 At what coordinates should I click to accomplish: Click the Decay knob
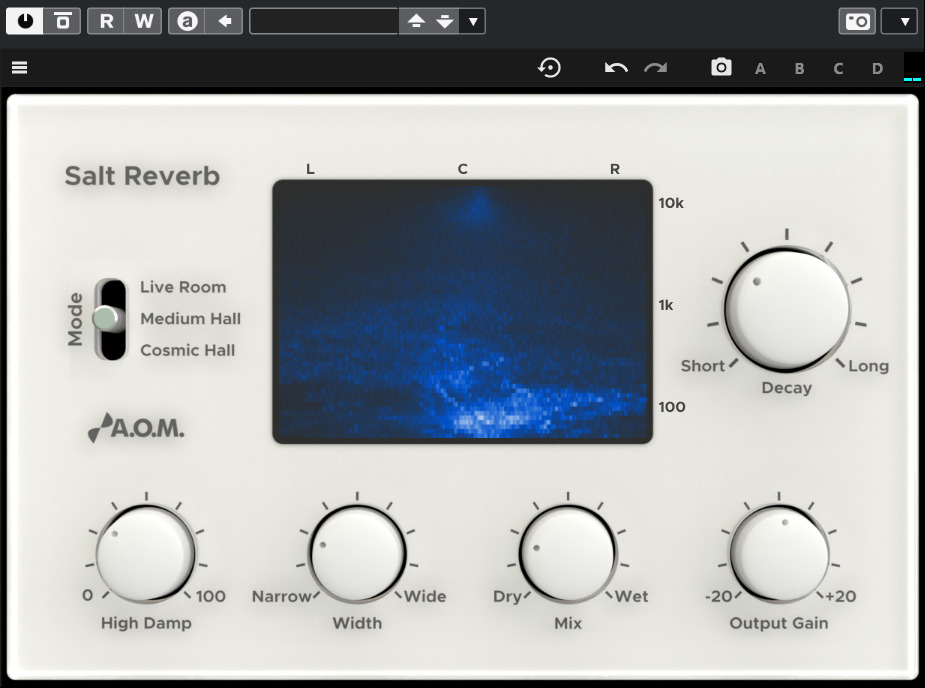pyautogui.click(x=786, y=309)
